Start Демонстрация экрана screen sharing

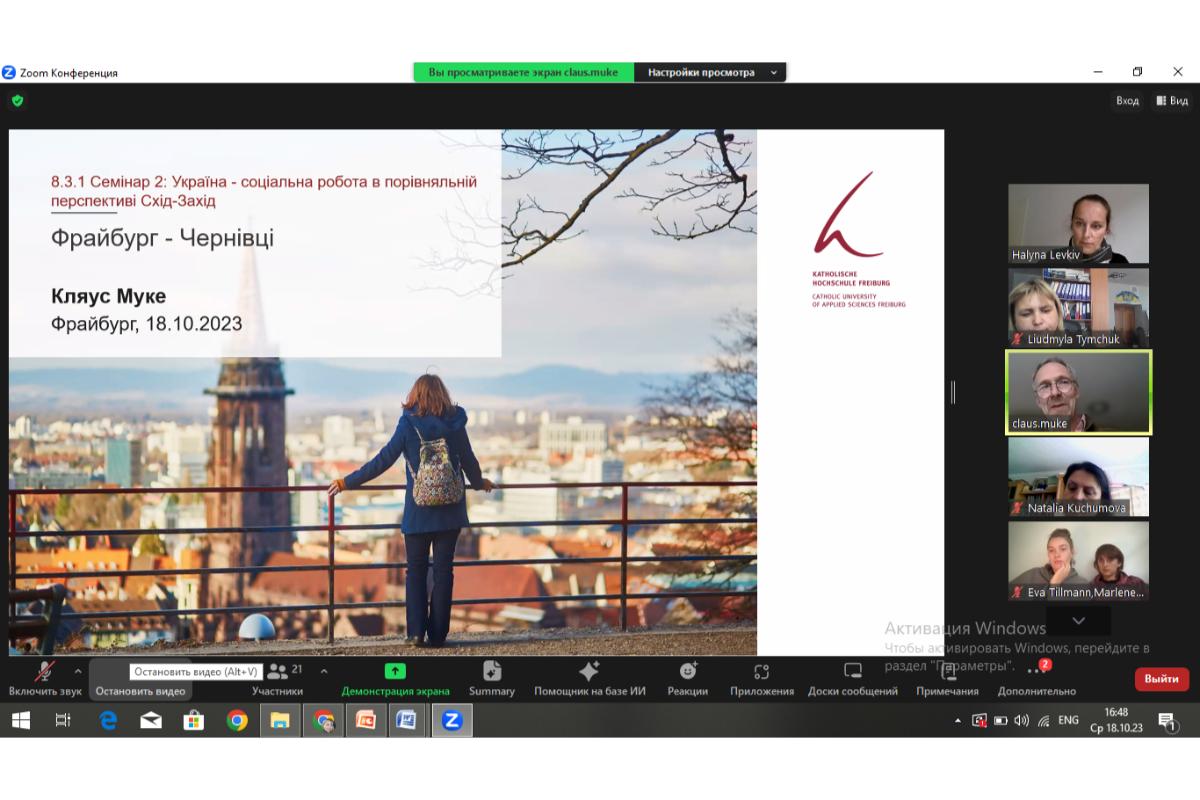pos(396,678)
